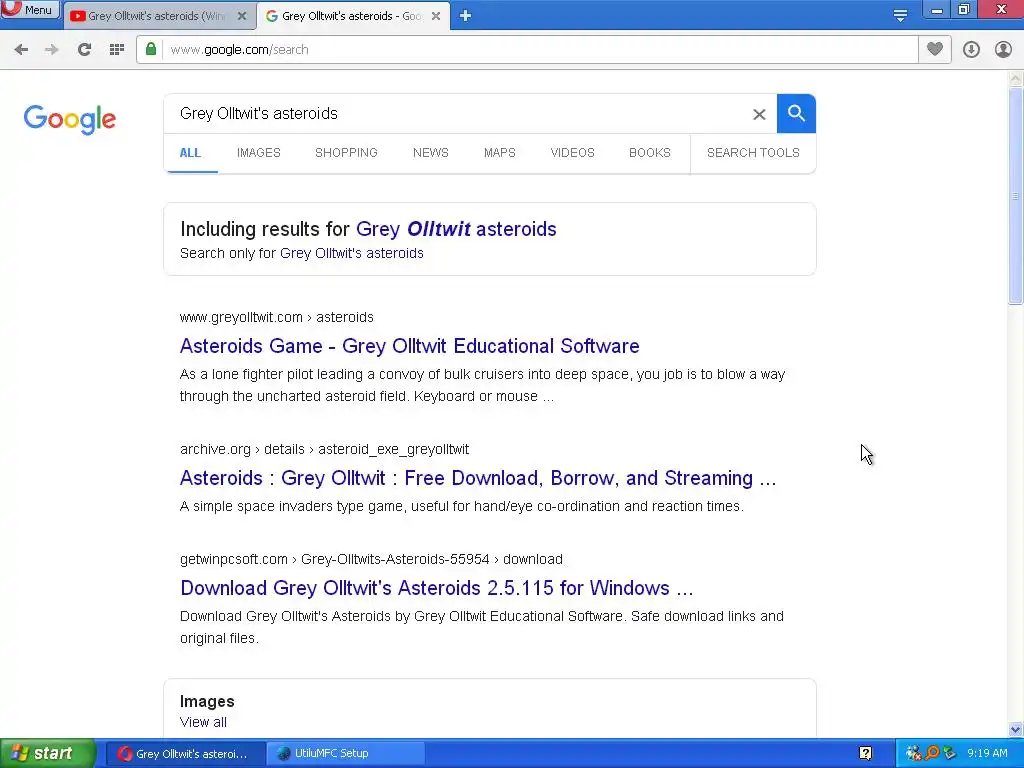
Task: Click the "As a lone fighter pilot" snippet text
Action: 482,385
